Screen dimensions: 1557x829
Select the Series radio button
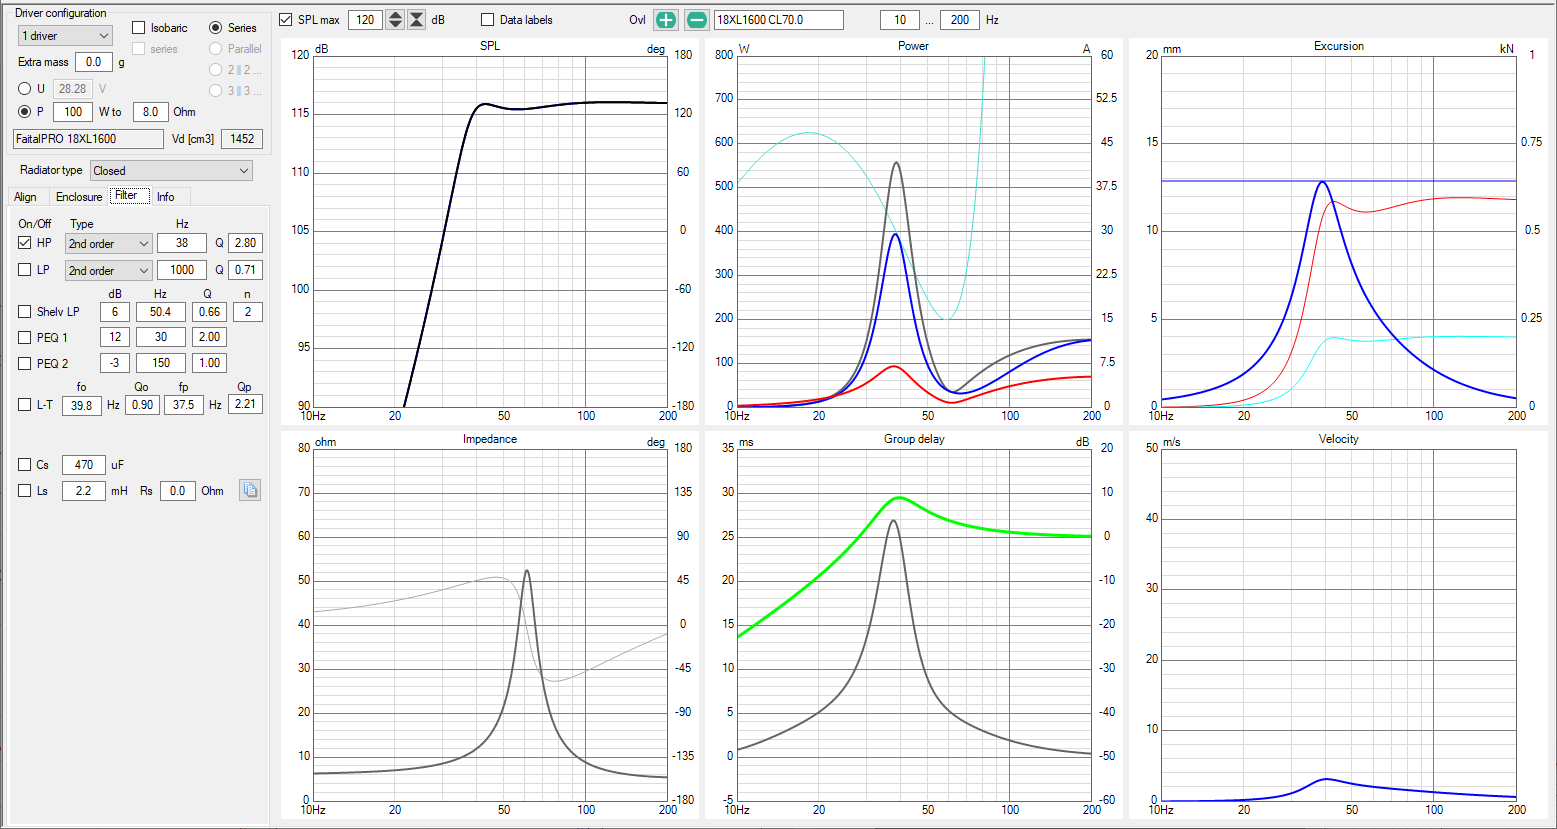[x=216, y=28]
